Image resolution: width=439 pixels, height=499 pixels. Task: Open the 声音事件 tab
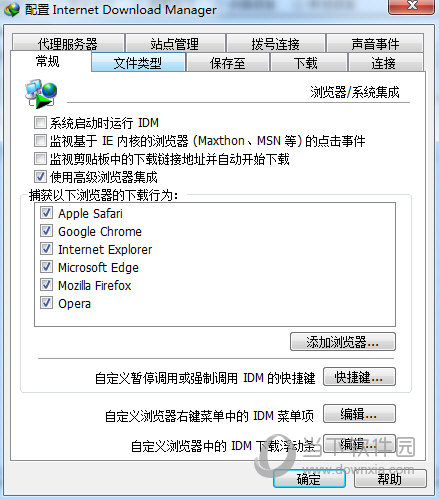[375, 43]
